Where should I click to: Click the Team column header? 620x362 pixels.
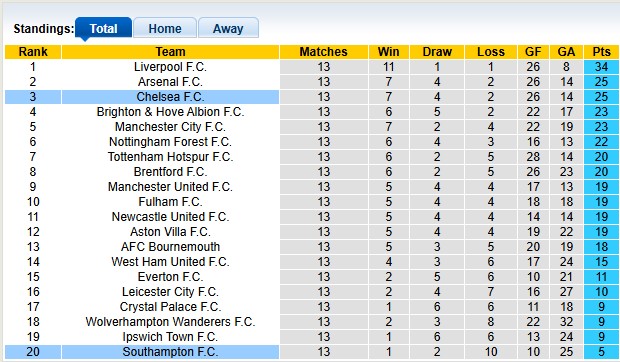(170, 52)
